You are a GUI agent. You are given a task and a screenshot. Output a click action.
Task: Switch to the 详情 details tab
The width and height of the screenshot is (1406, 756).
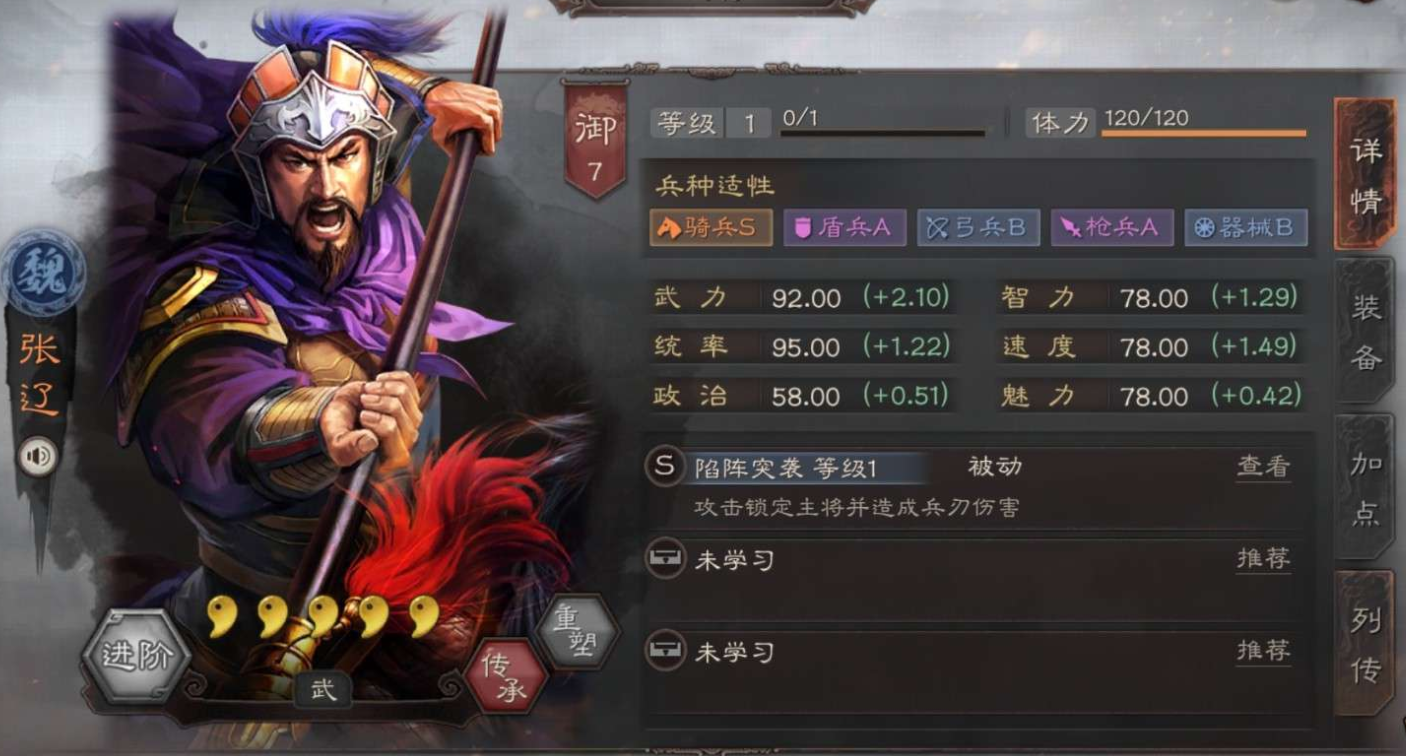1365,175
